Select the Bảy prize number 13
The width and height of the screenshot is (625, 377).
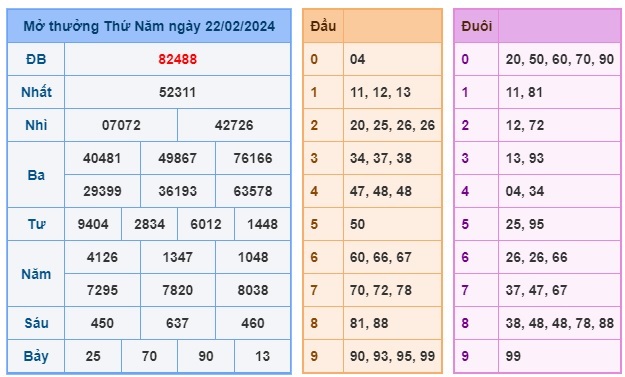coord(262,356)
